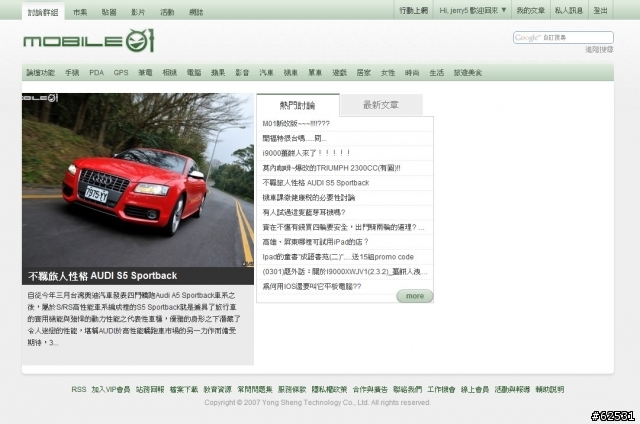Image resolution: width=640 pixels, height=424 pixels.
Task: Click the red Audi S5 feature photo
Action: click(138, 180)
